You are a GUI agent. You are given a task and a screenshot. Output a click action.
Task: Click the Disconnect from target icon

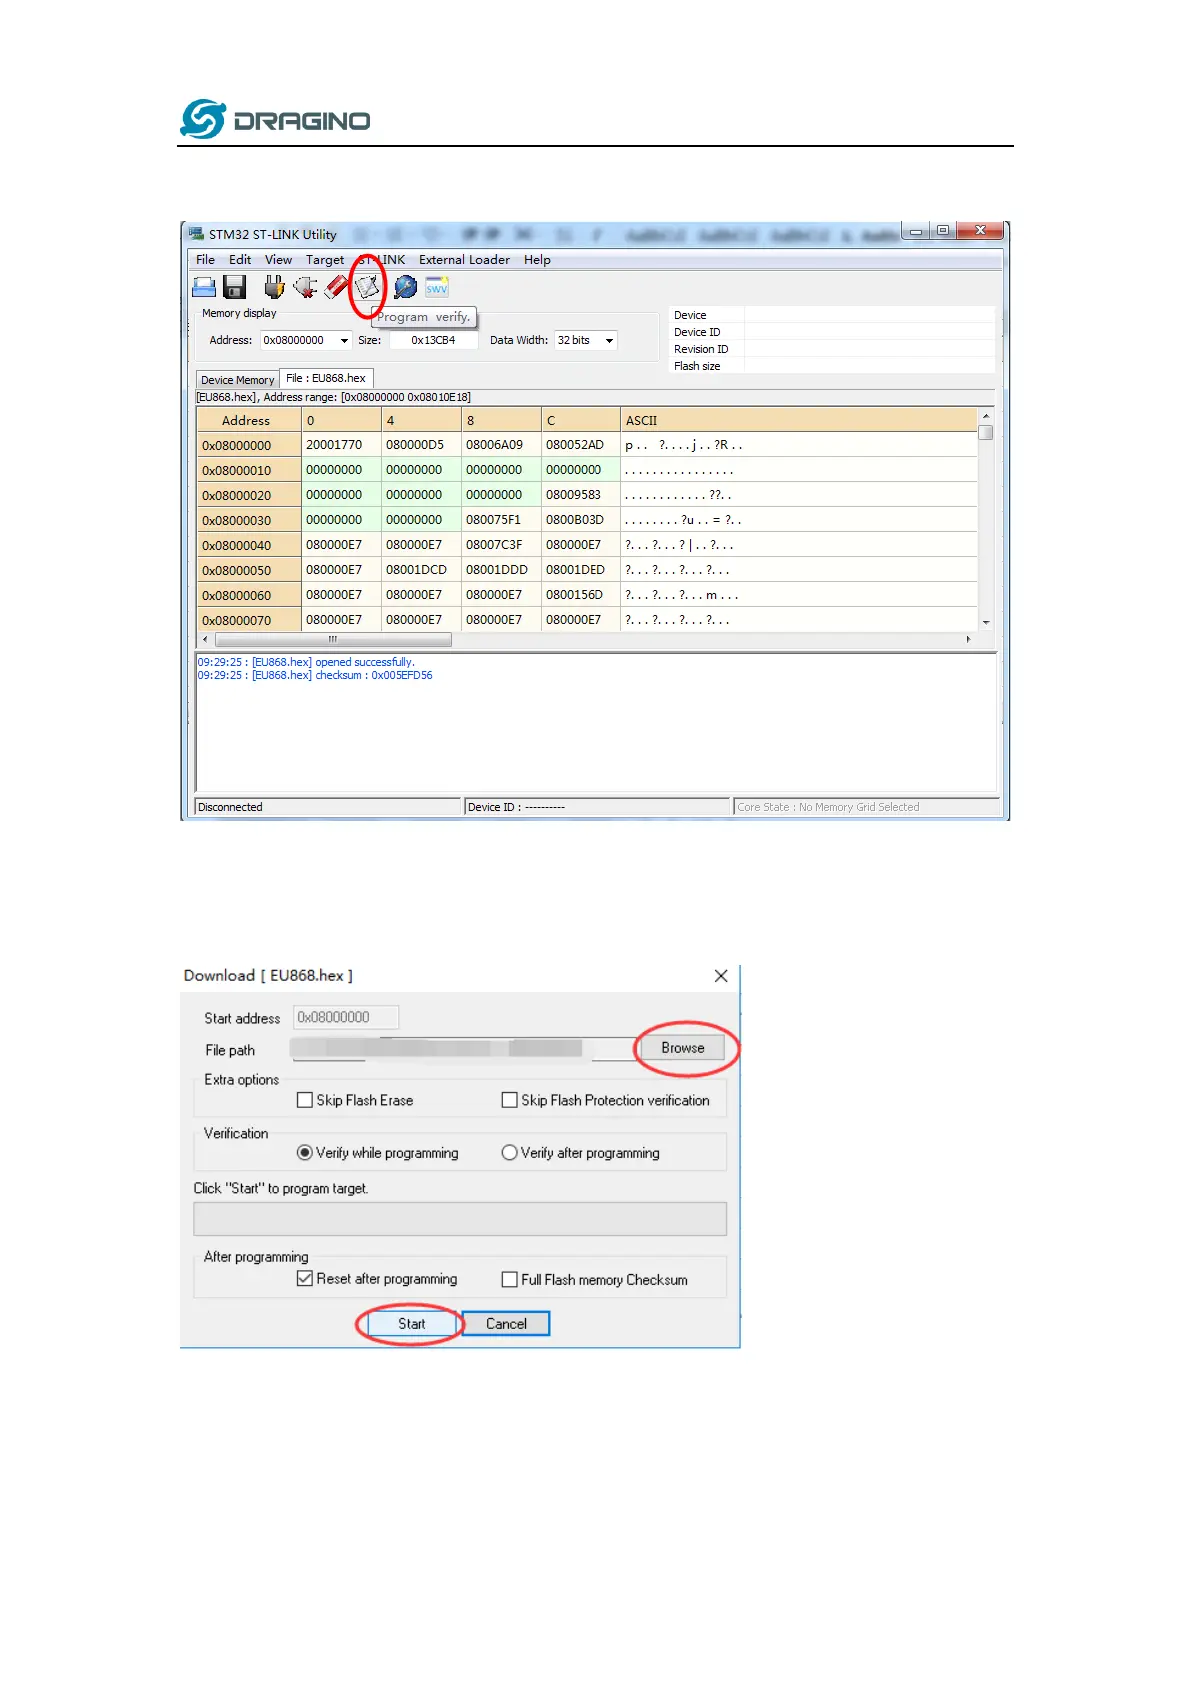pyautogui.click(x=305, y=288)
